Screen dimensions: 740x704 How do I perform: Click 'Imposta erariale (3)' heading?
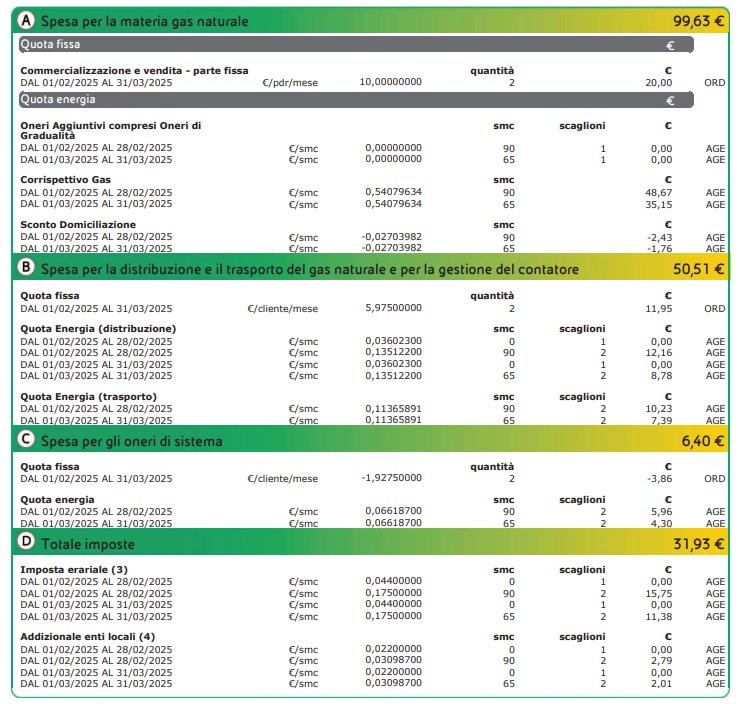(74, 570)
